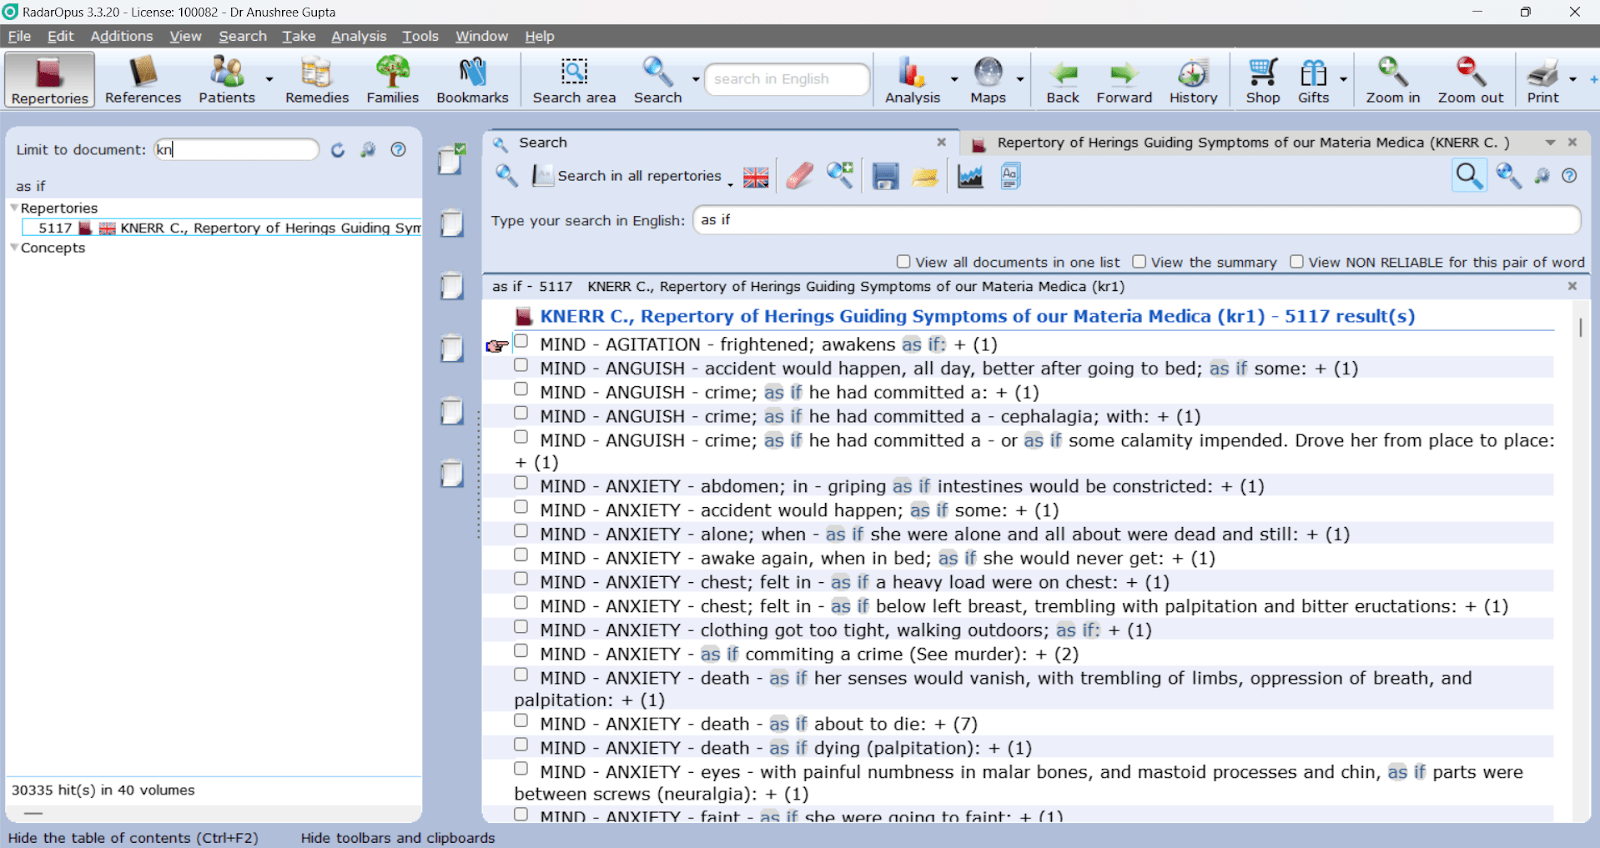Open the Take menu
This screenshot has width=1600, height=848.
(299, 36)
